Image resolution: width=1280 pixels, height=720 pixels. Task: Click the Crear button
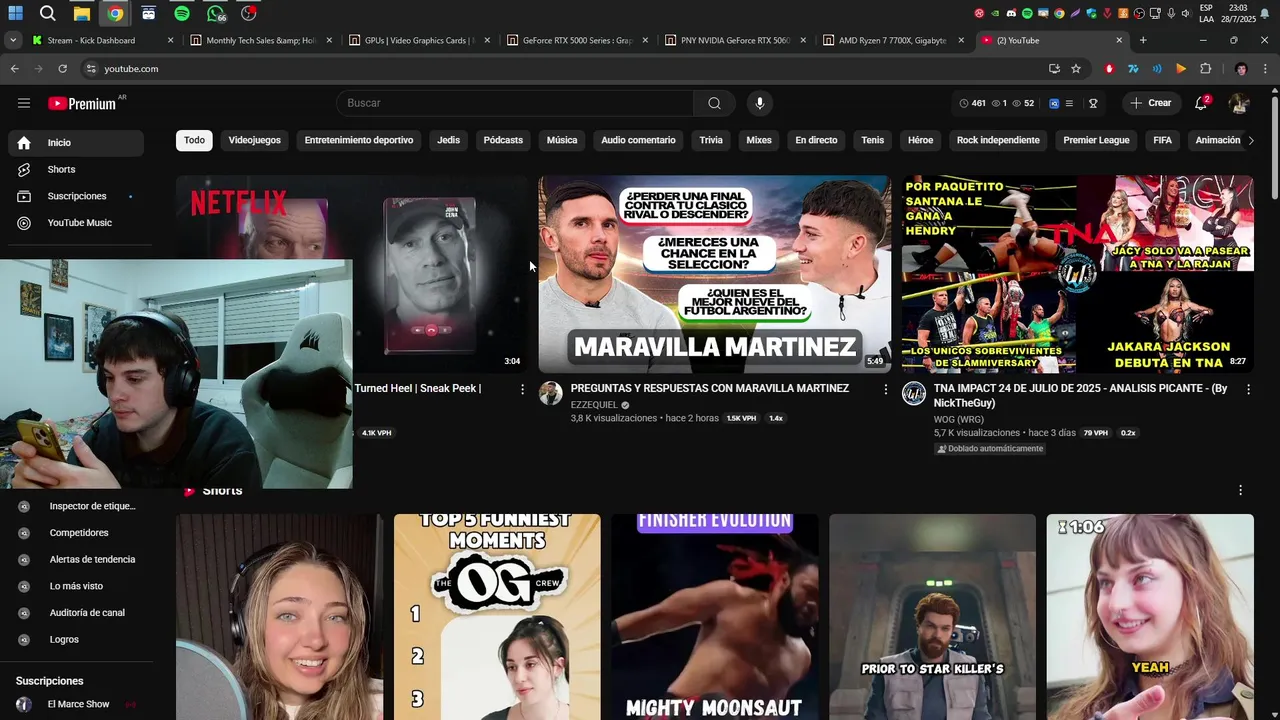1150,103
